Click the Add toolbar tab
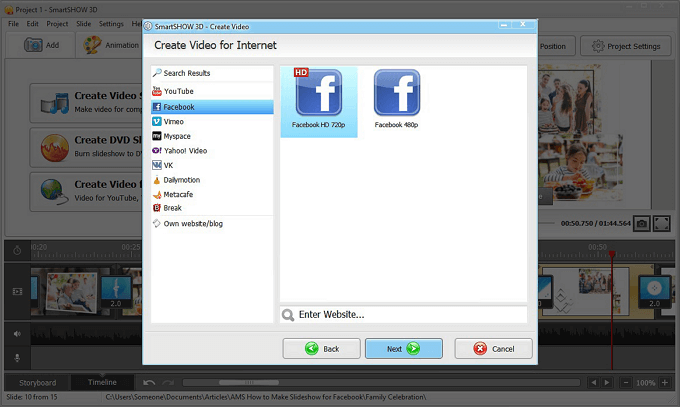 tap(41, 45)
